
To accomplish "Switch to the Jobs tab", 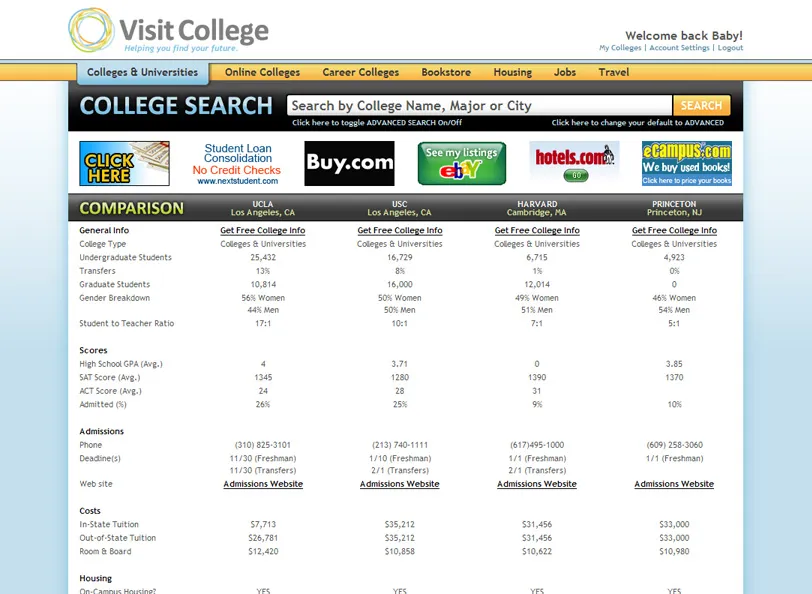I will [565, 73].
